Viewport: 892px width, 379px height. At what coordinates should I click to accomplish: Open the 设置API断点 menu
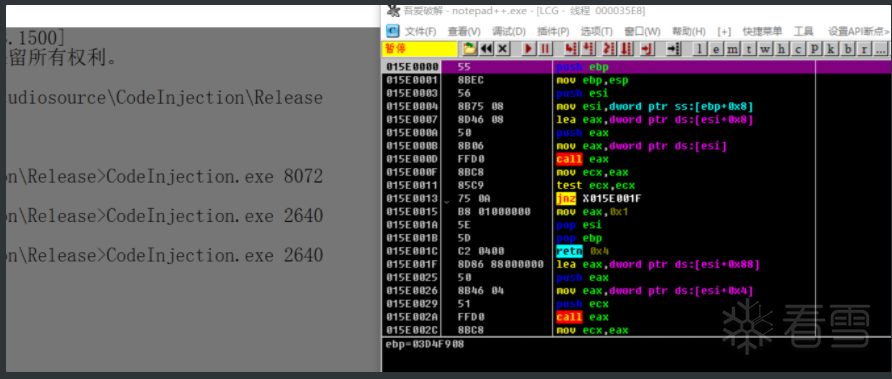click(858, 31)
